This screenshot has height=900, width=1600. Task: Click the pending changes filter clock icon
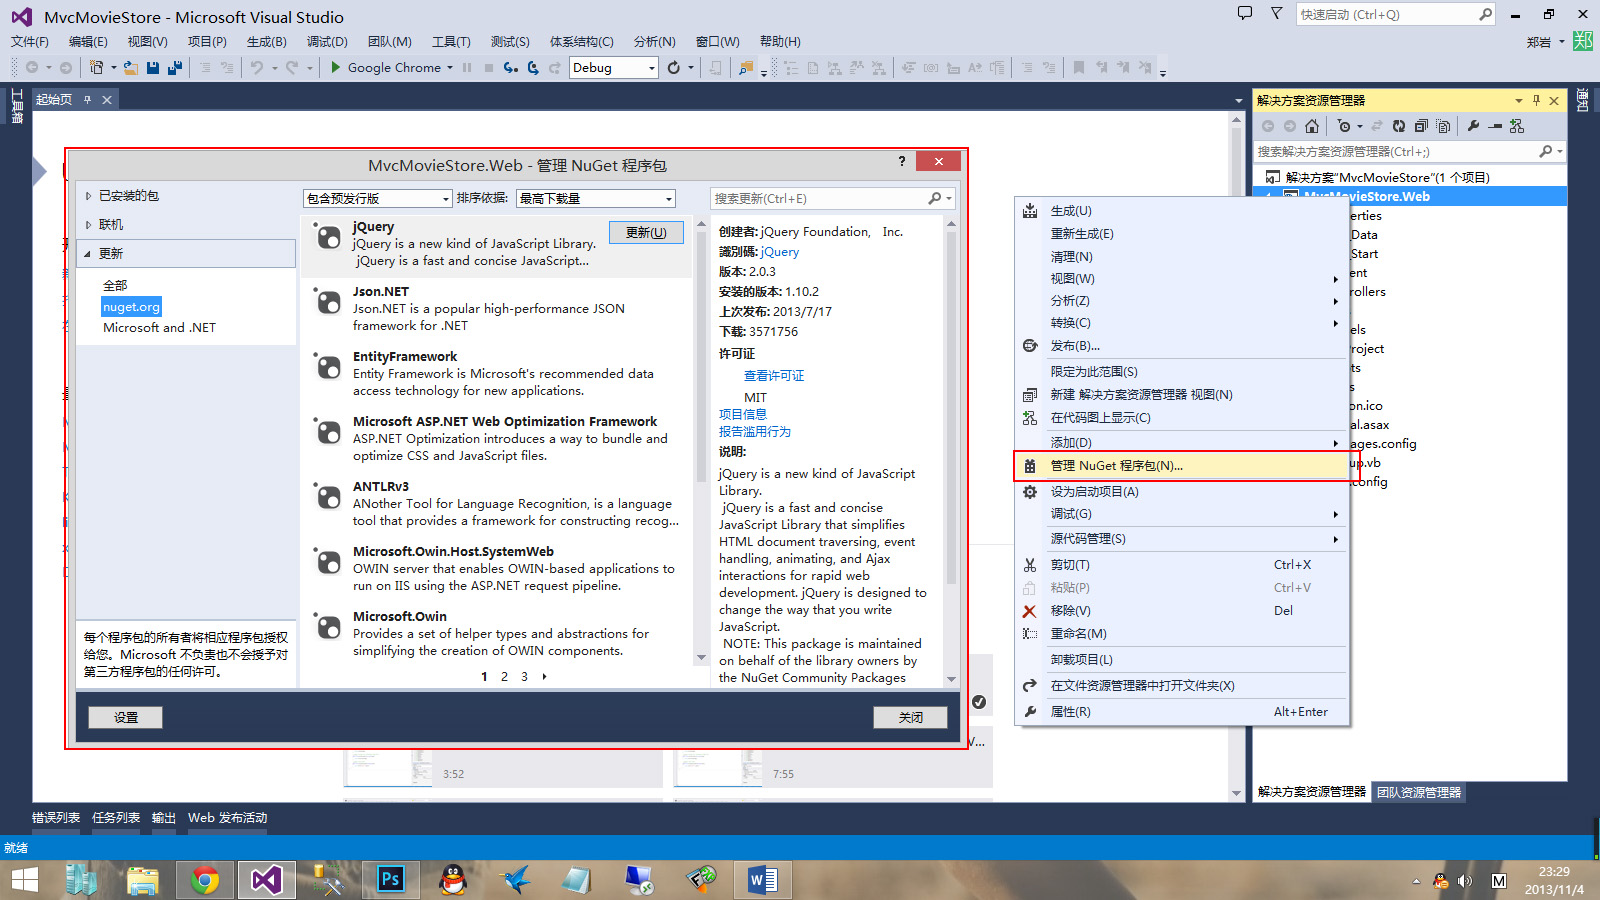(1345, 126)
